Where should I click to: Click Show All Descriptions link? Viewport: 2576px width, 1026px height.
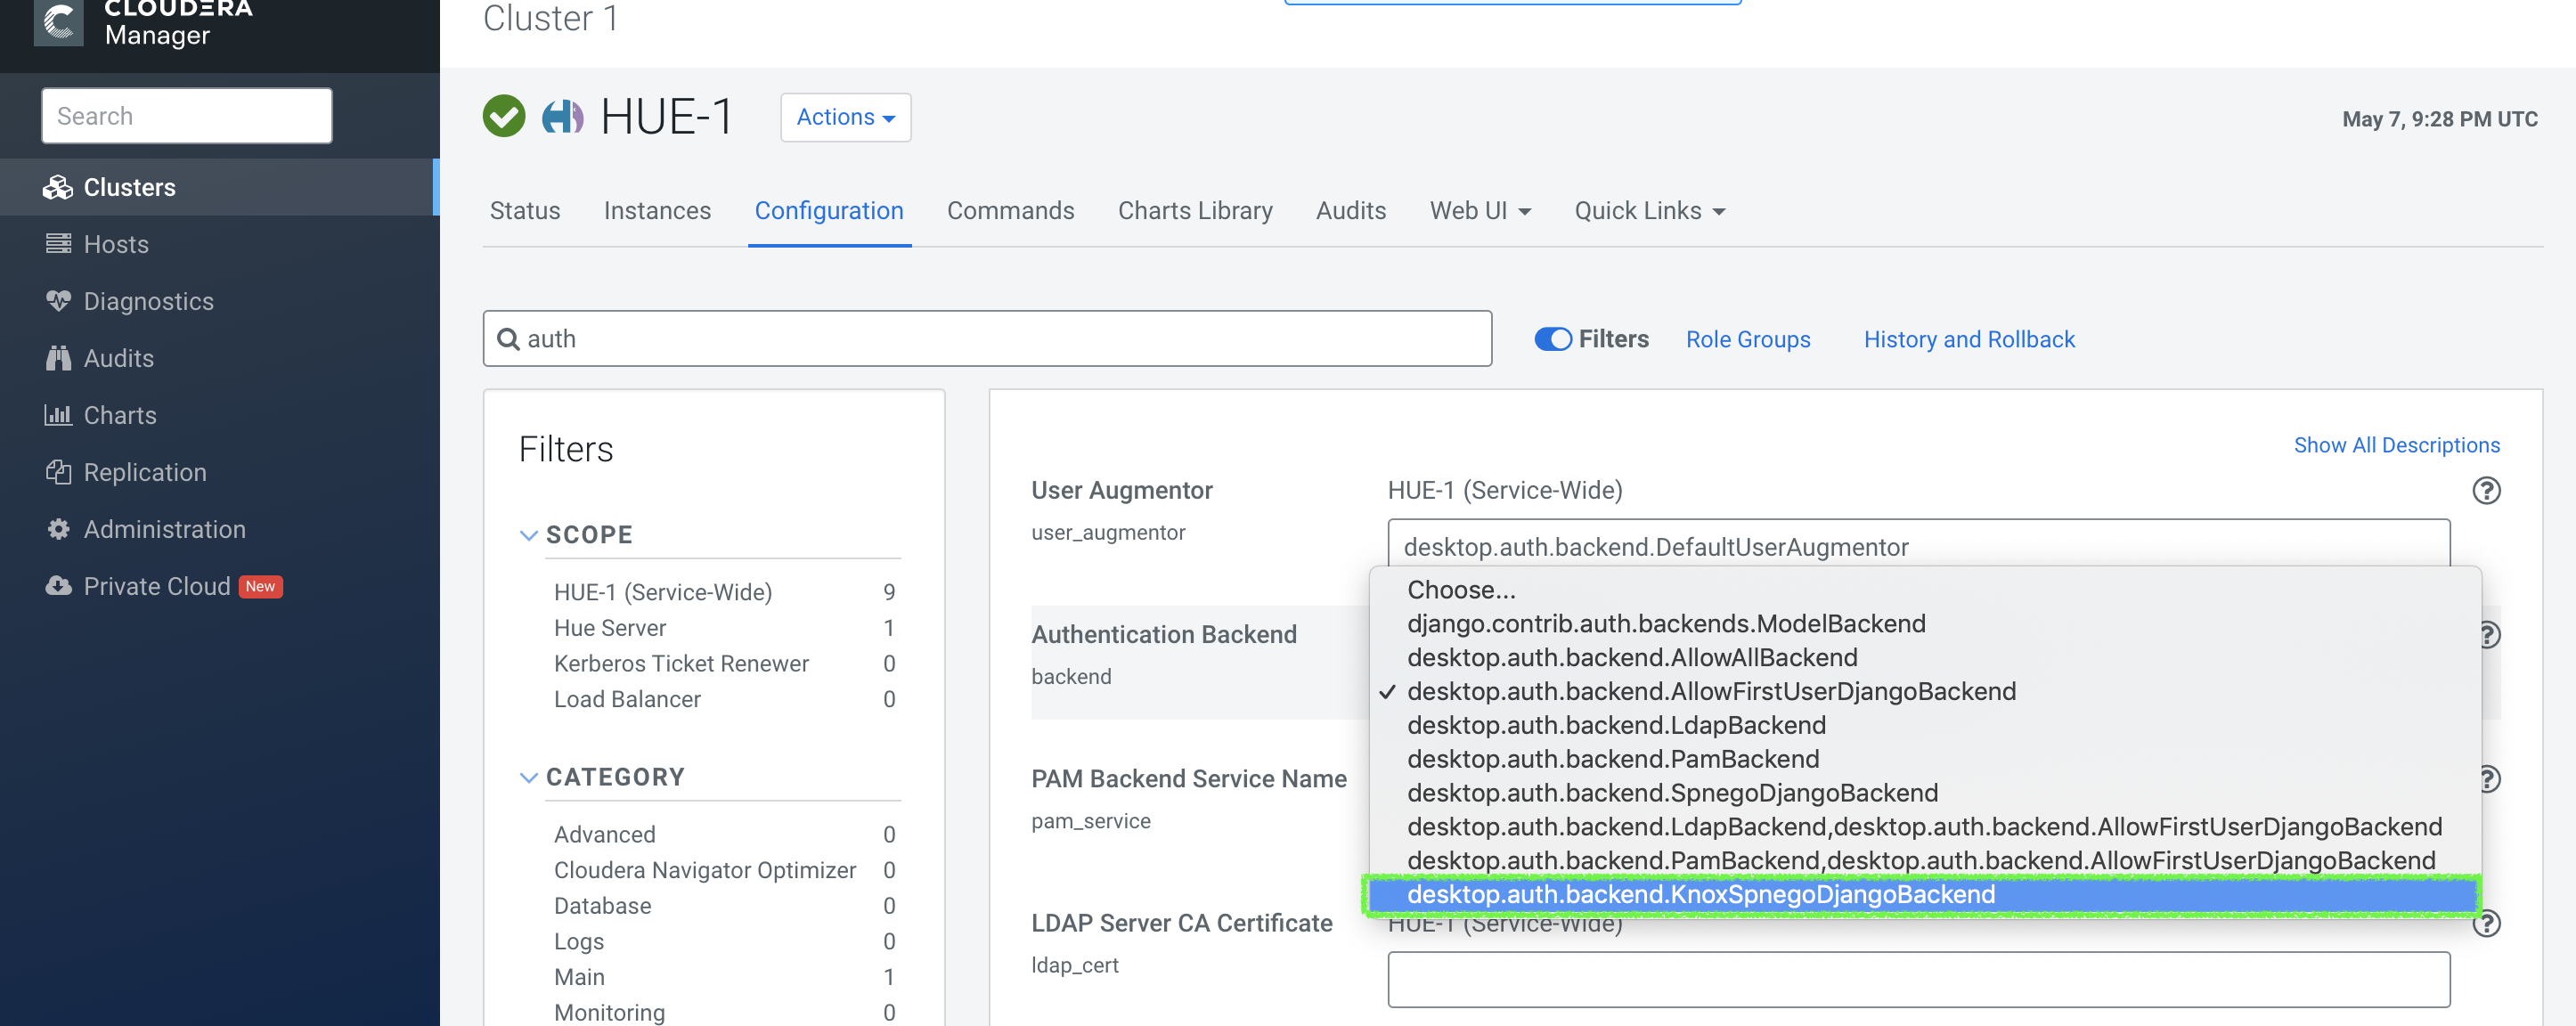coord(2397,444)
